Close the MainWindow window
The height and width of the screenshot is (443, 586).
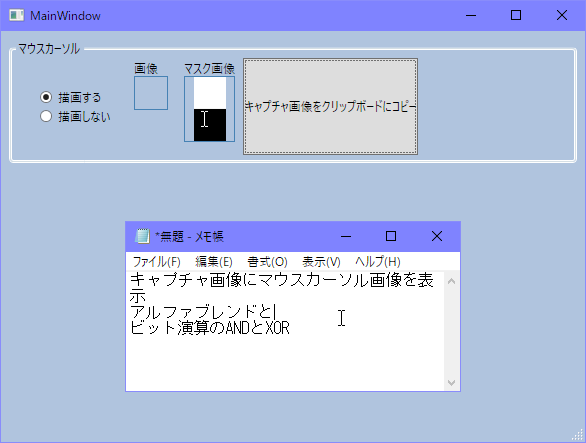click(562, 15)
